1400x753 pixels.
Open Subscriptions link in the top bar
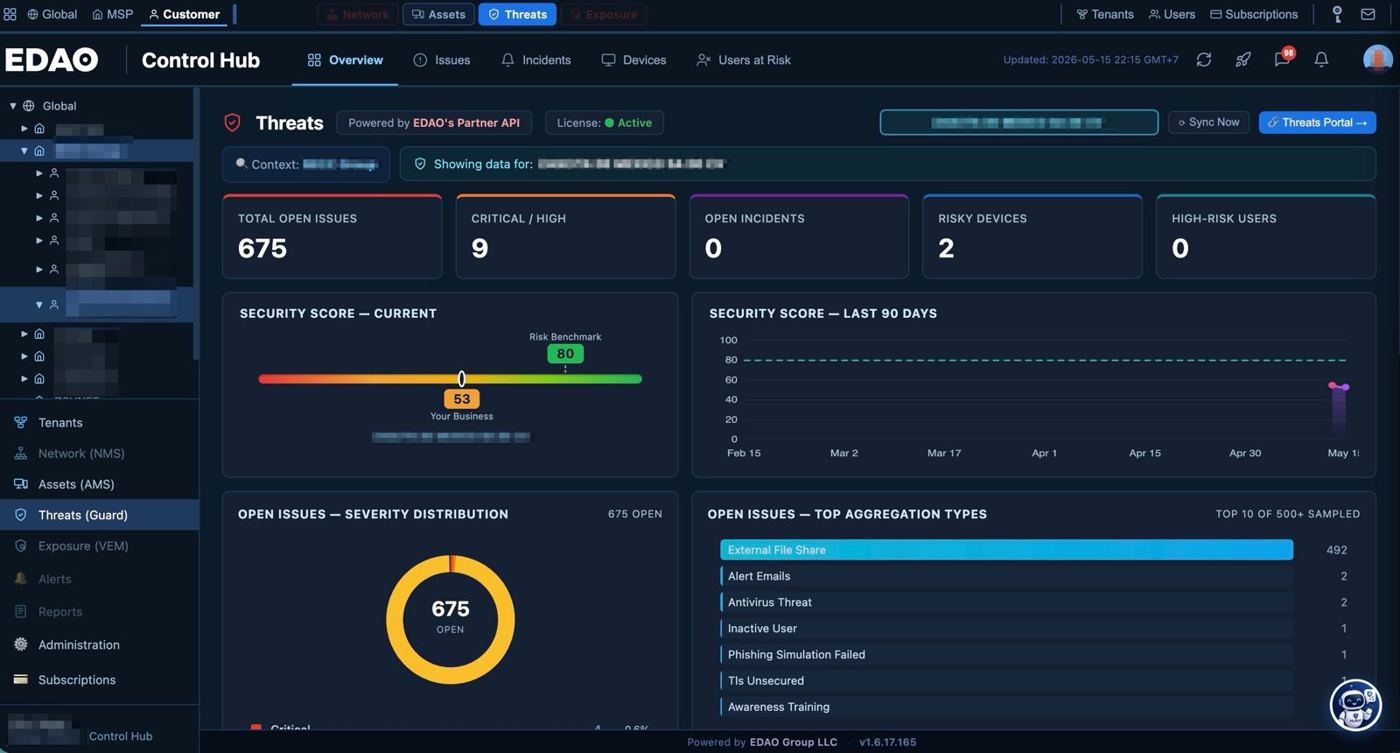[x=1254, y=14]
